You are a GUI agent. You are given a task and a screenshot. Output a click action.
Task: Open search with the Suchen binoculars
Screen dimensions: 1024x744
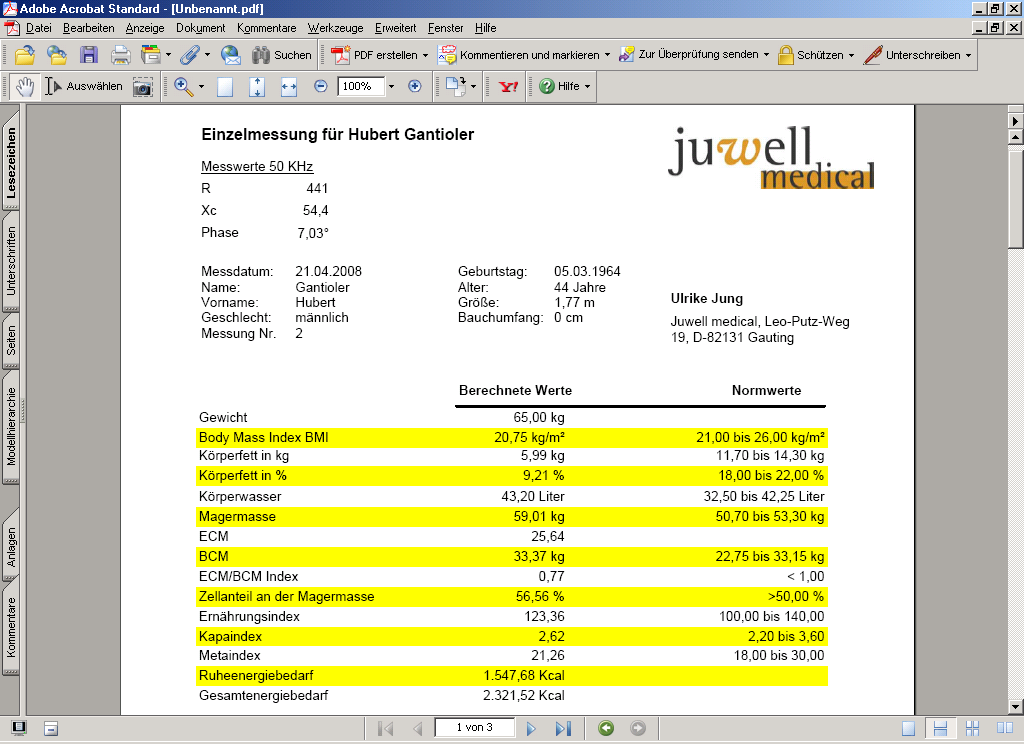pyautogui.click(x=282, y=55)
